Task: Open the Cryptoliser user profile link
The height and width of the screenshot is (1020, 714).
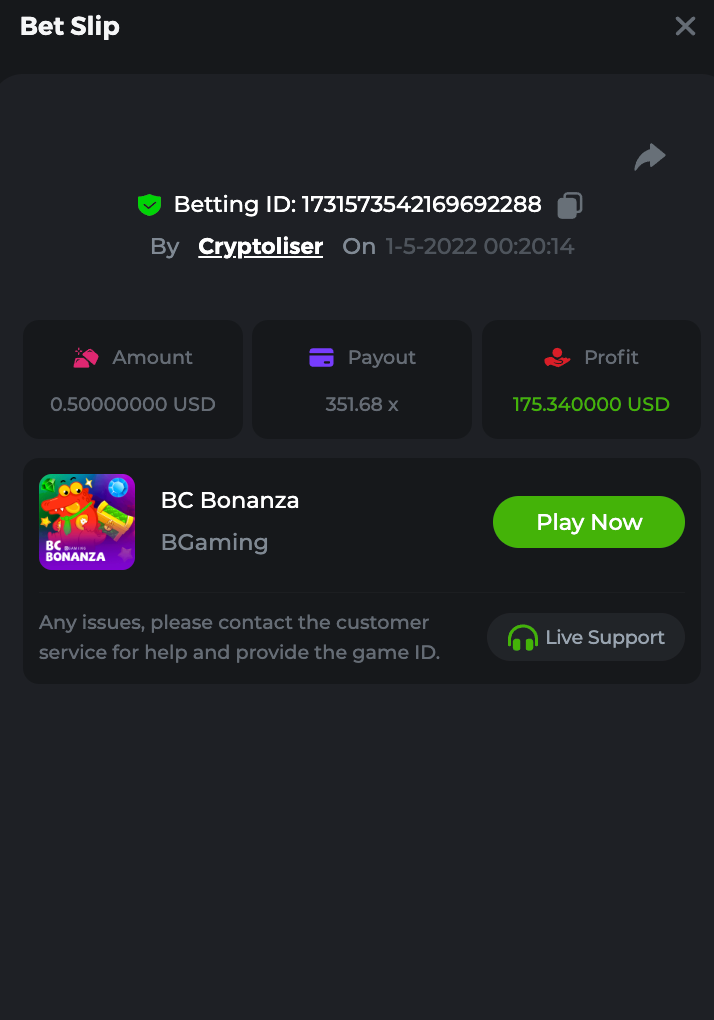Action: point(260,246)
